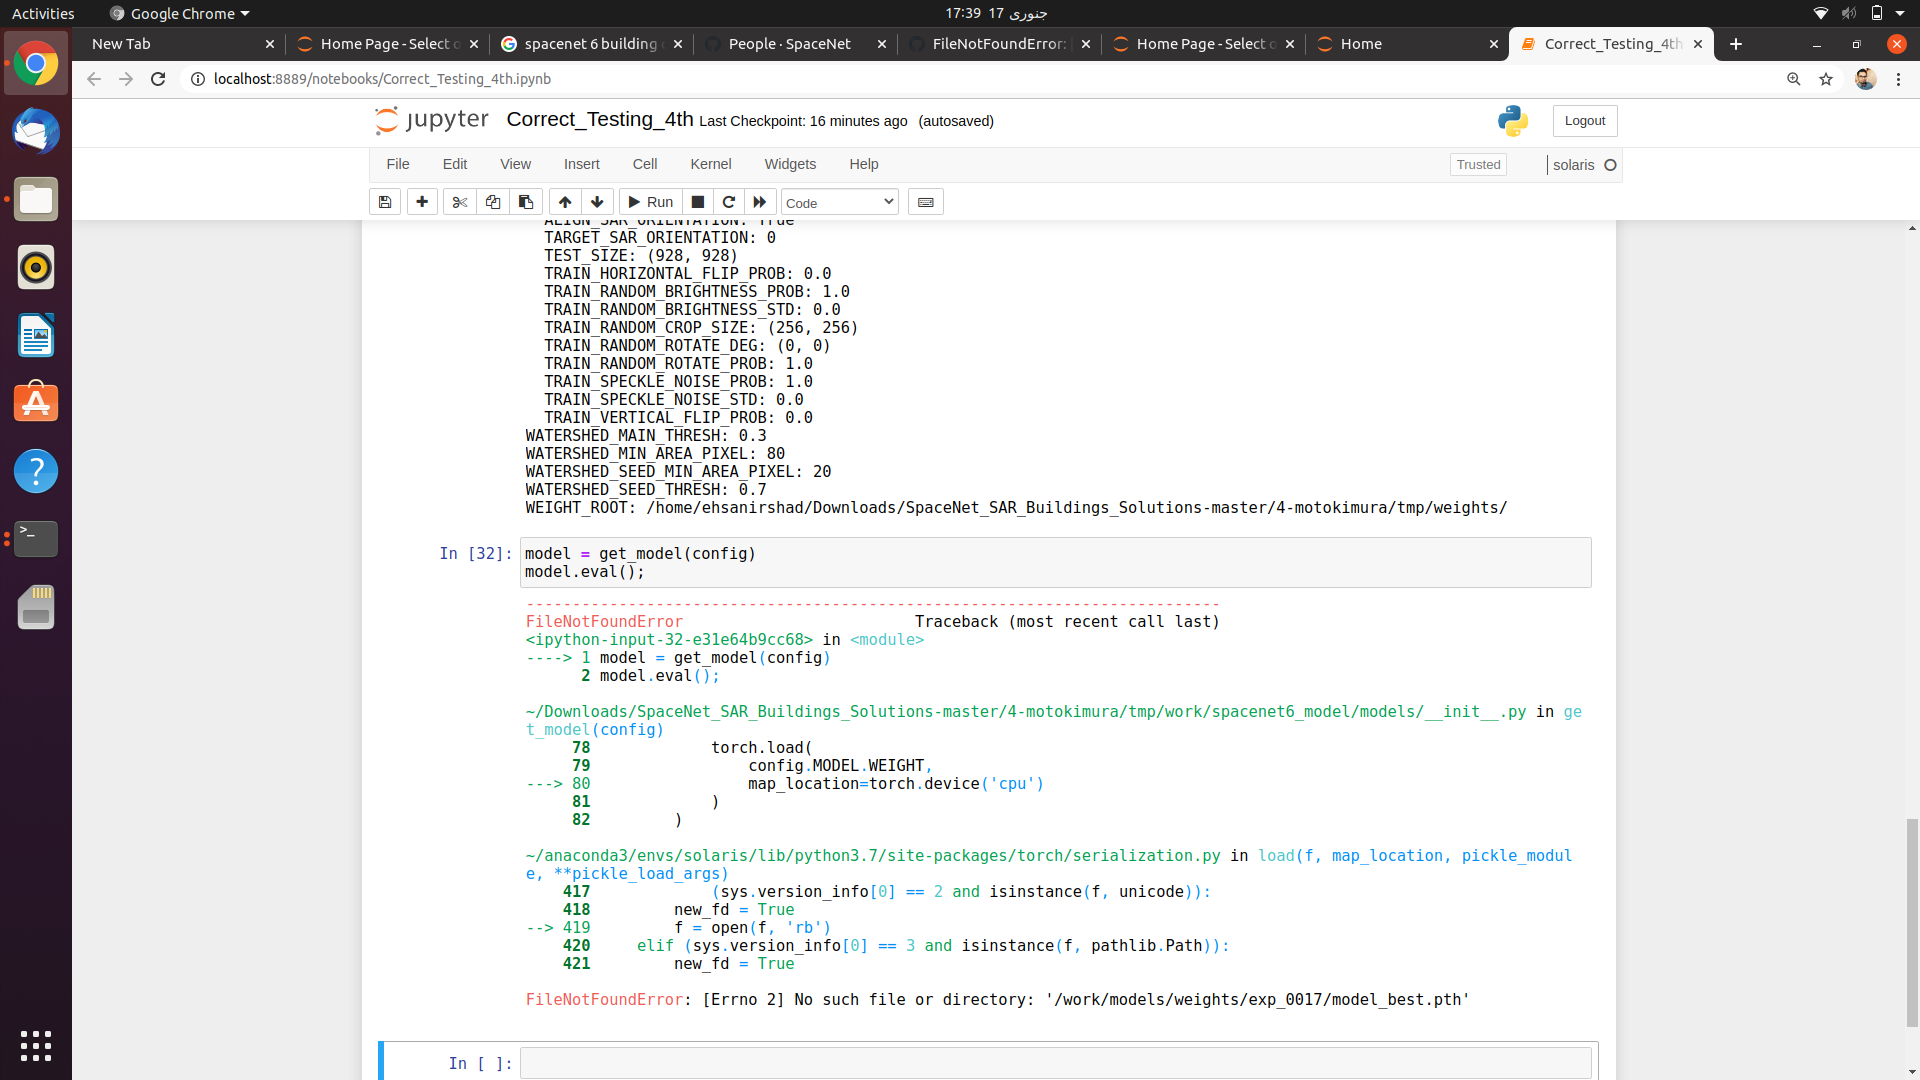Copy the selected cell with the copy icon
The image size is (1920, 1080).
click(493, 201)
